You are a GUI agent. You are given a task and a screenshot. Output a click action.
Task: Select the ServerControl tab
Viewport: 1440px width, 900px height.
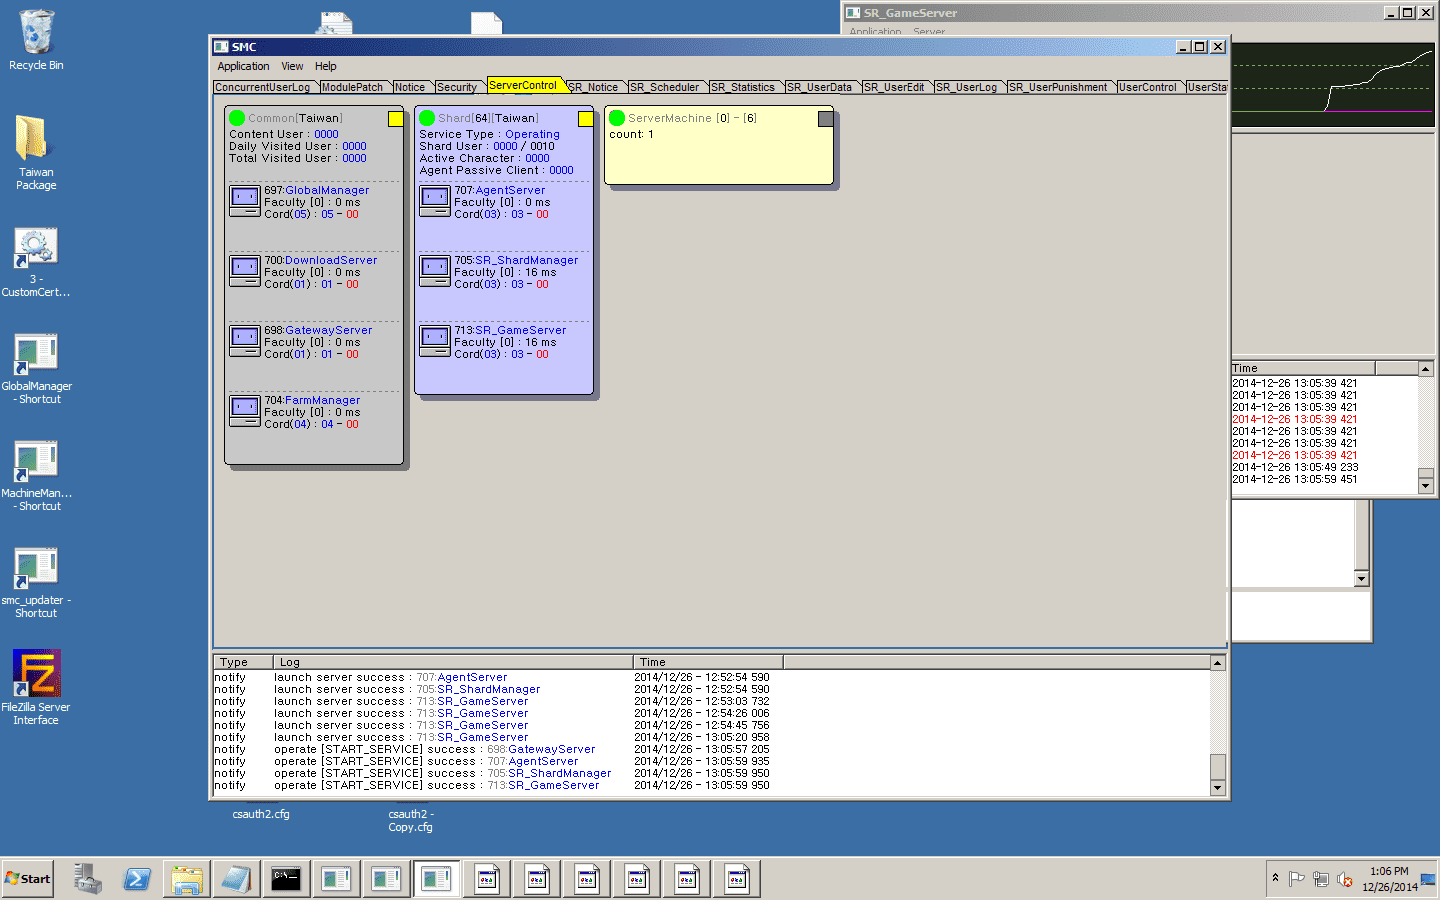pyautogui.click(x=523, y=85)
